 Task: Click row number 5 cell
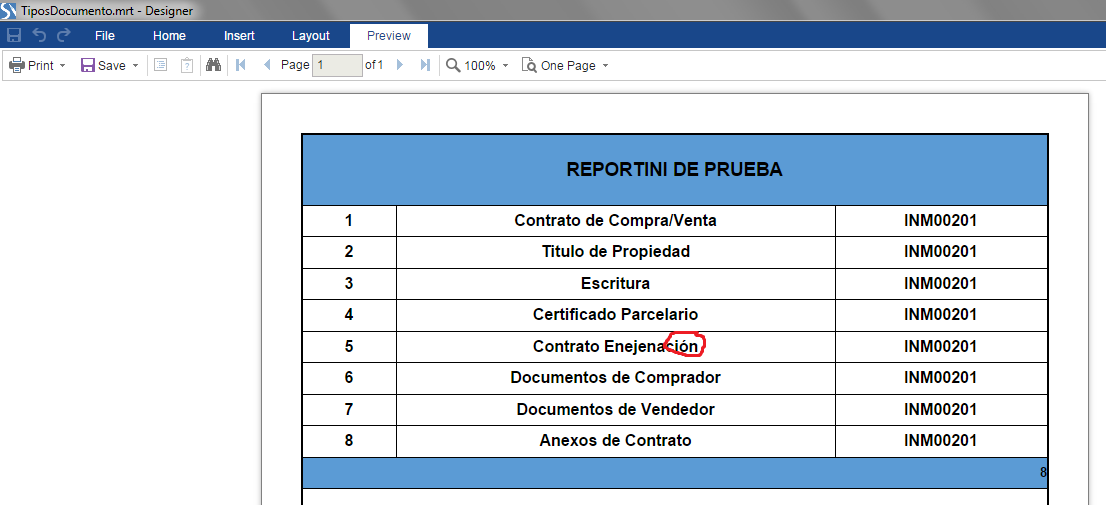(349, 346)
